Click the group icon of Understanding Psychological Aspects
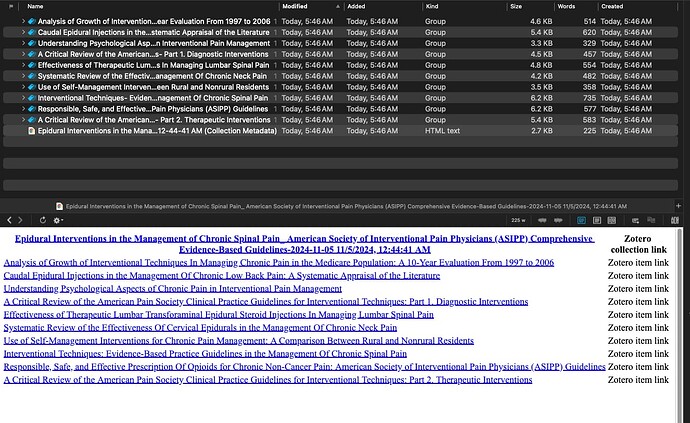 [x=31, y=43]
